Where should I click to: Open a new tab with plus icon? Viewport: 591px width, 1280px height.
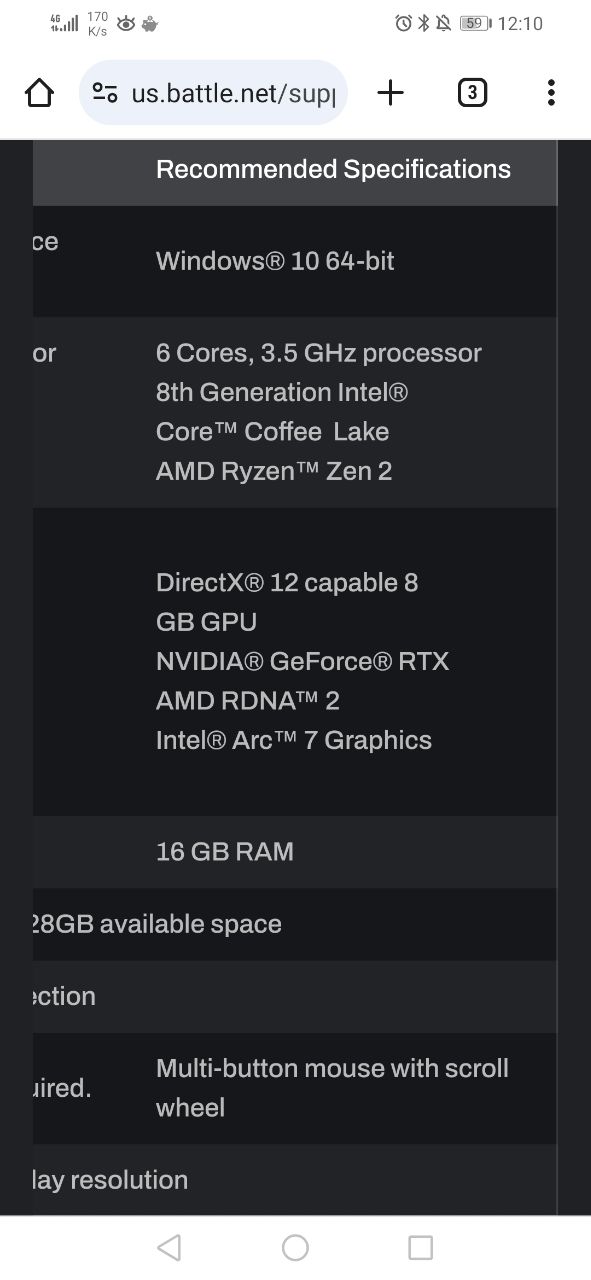(390, 93)
